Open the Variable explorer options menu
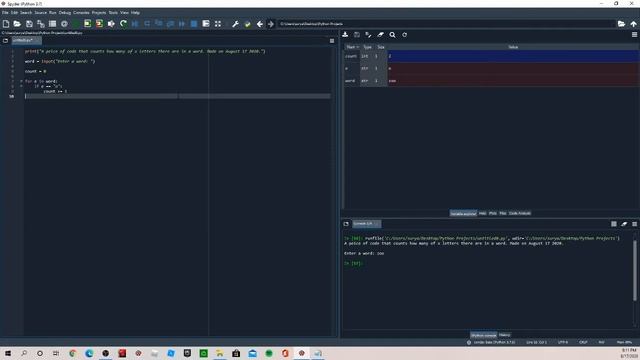Image resolution: width=640 pixels, height=360 pixels. 634,35
